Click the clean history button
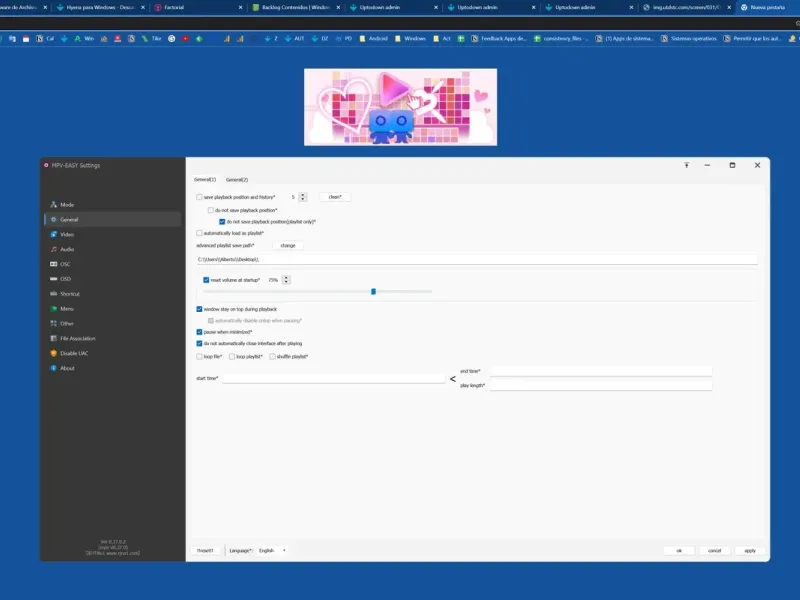The image size is (800, 600). point(335,197)
